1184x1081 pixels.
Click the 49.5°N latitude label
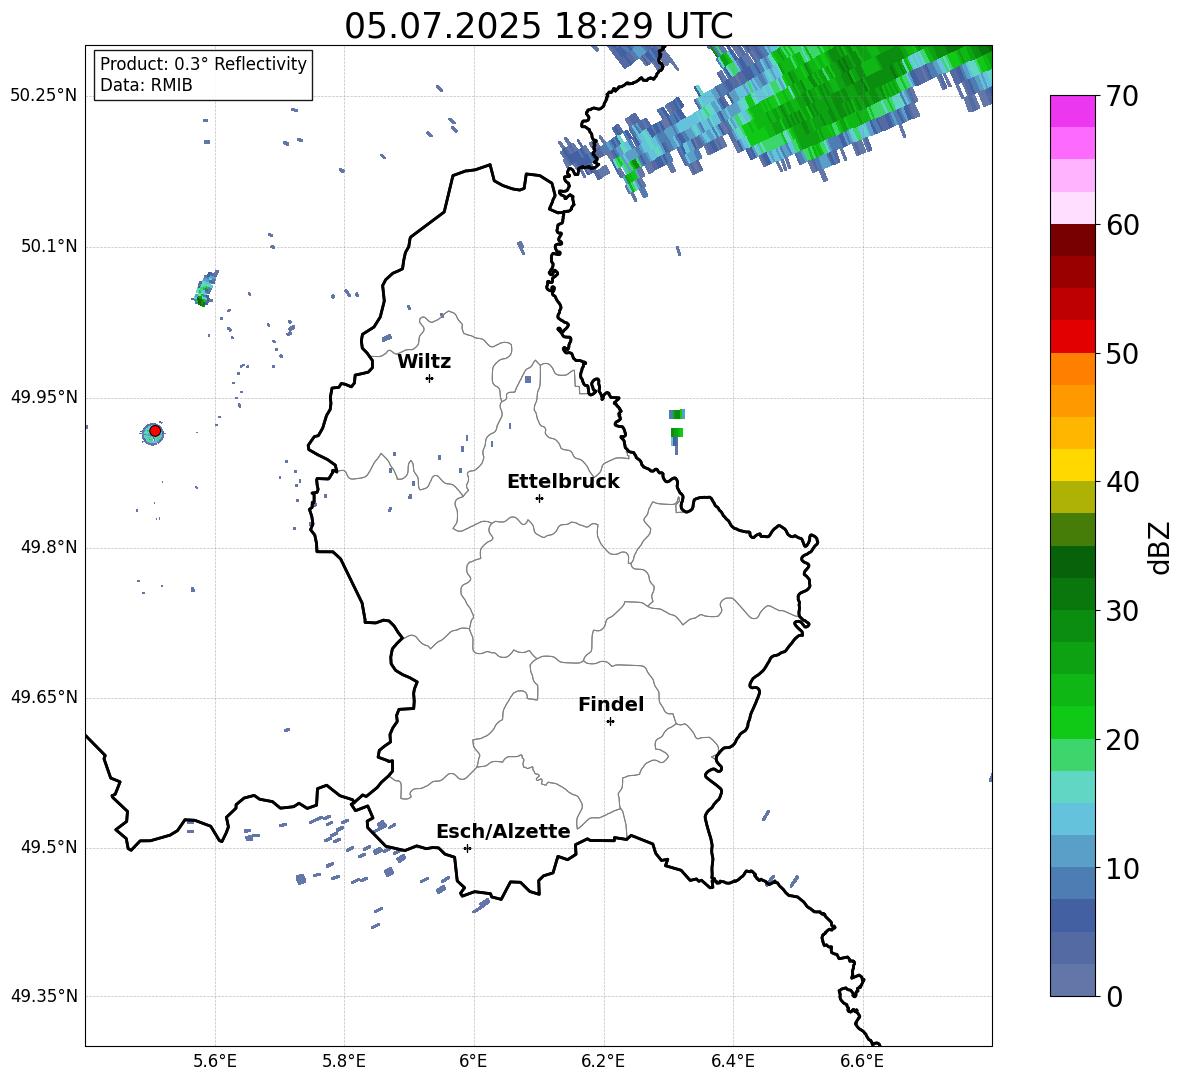tap(48, 847)
